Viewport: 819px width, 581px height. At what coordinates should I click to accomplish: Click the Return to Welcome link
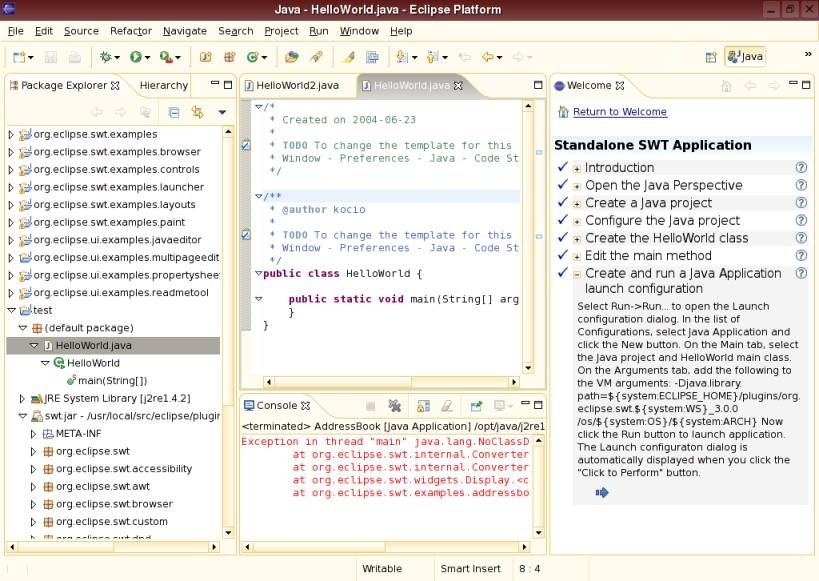point(619,112)
